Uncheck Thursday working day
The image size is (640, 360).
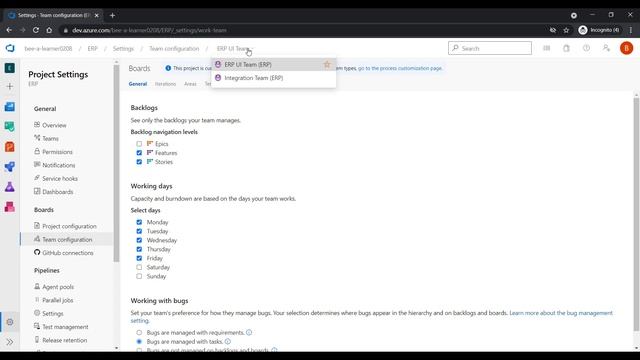coord(139,249)
